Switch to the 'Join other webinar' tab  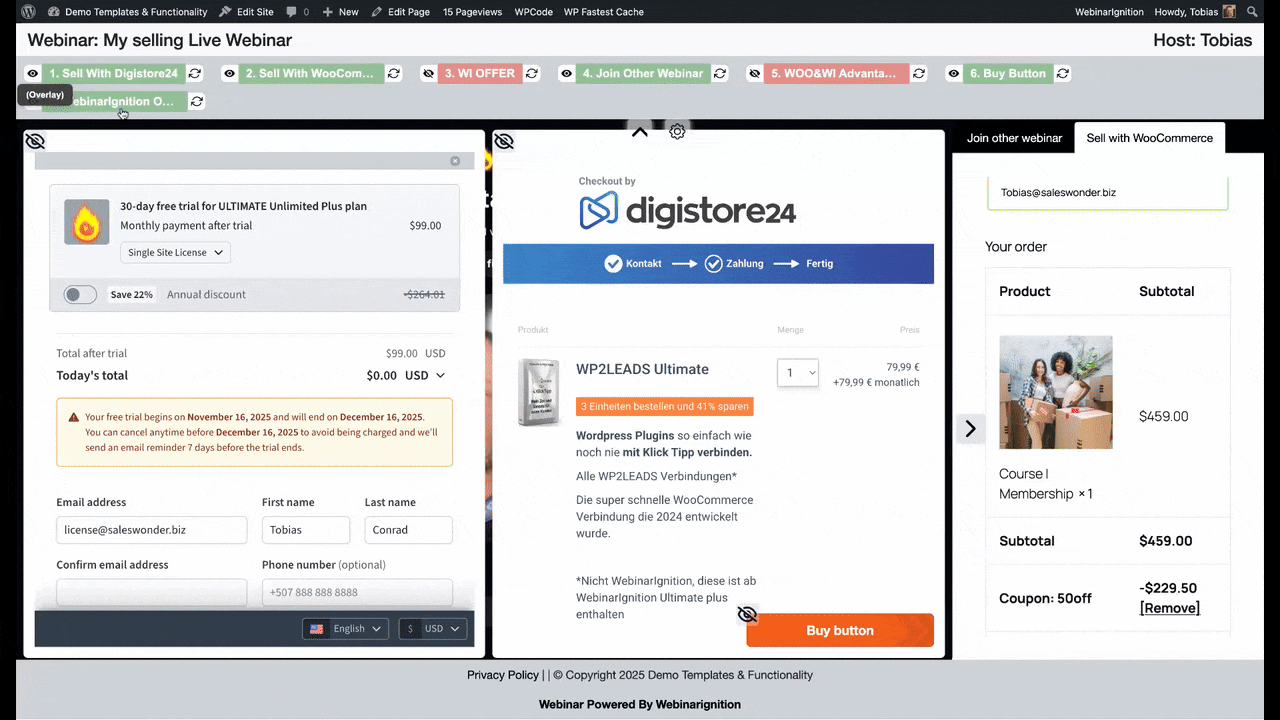(1014, 138)
